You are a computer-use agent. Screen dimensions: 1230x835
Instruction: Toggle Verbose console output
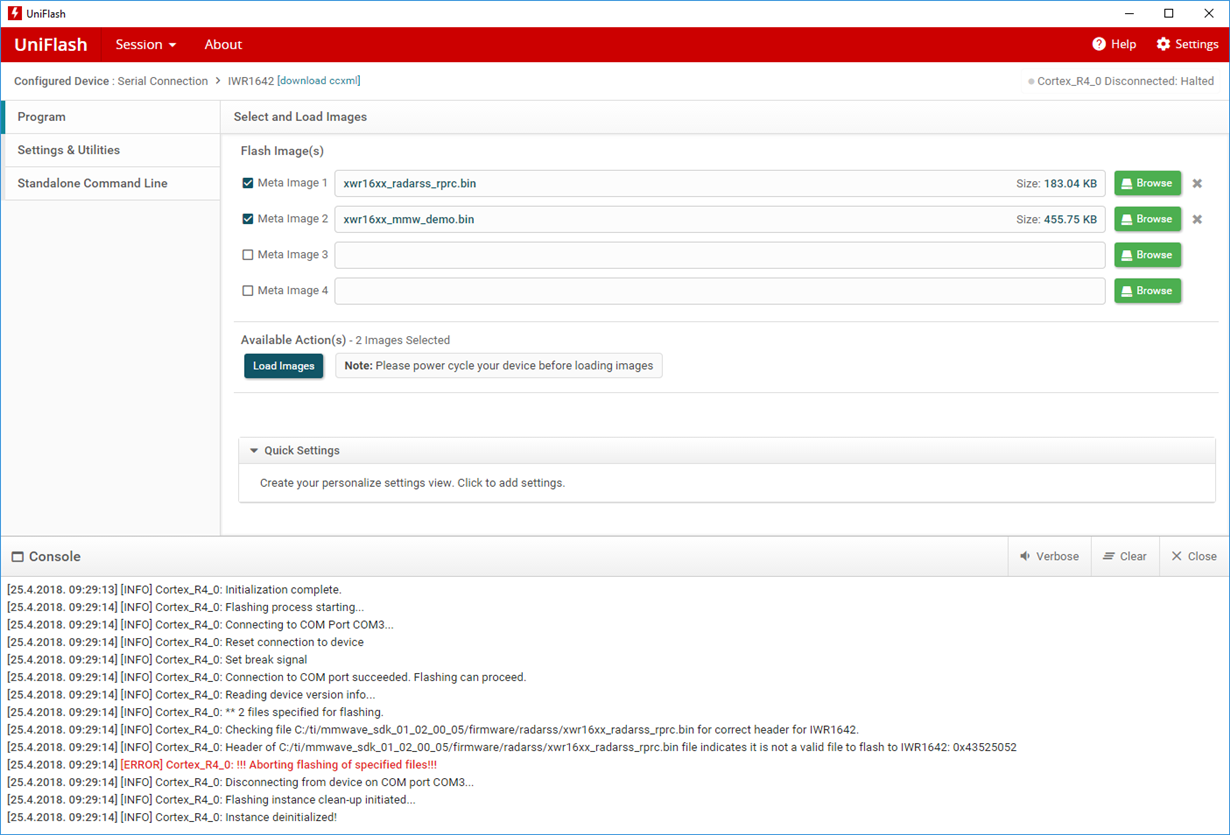coord(1049,556)
